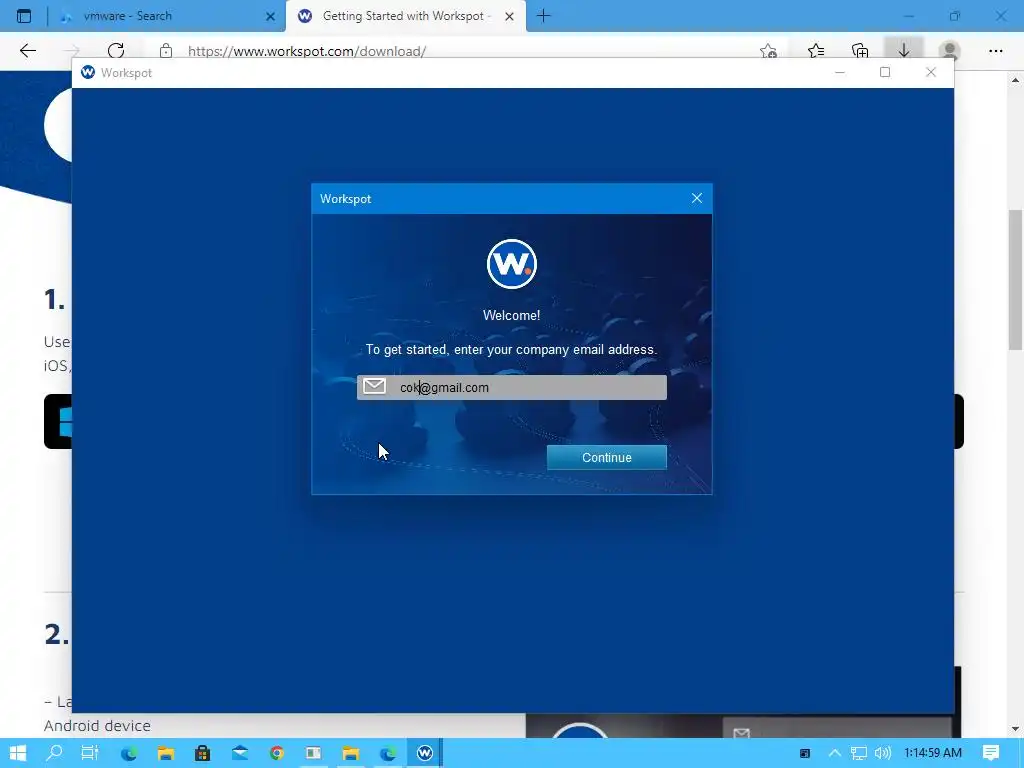Open the browser profile avatar
Screen dimensions: 1024x768
click(x=949, y=50)
